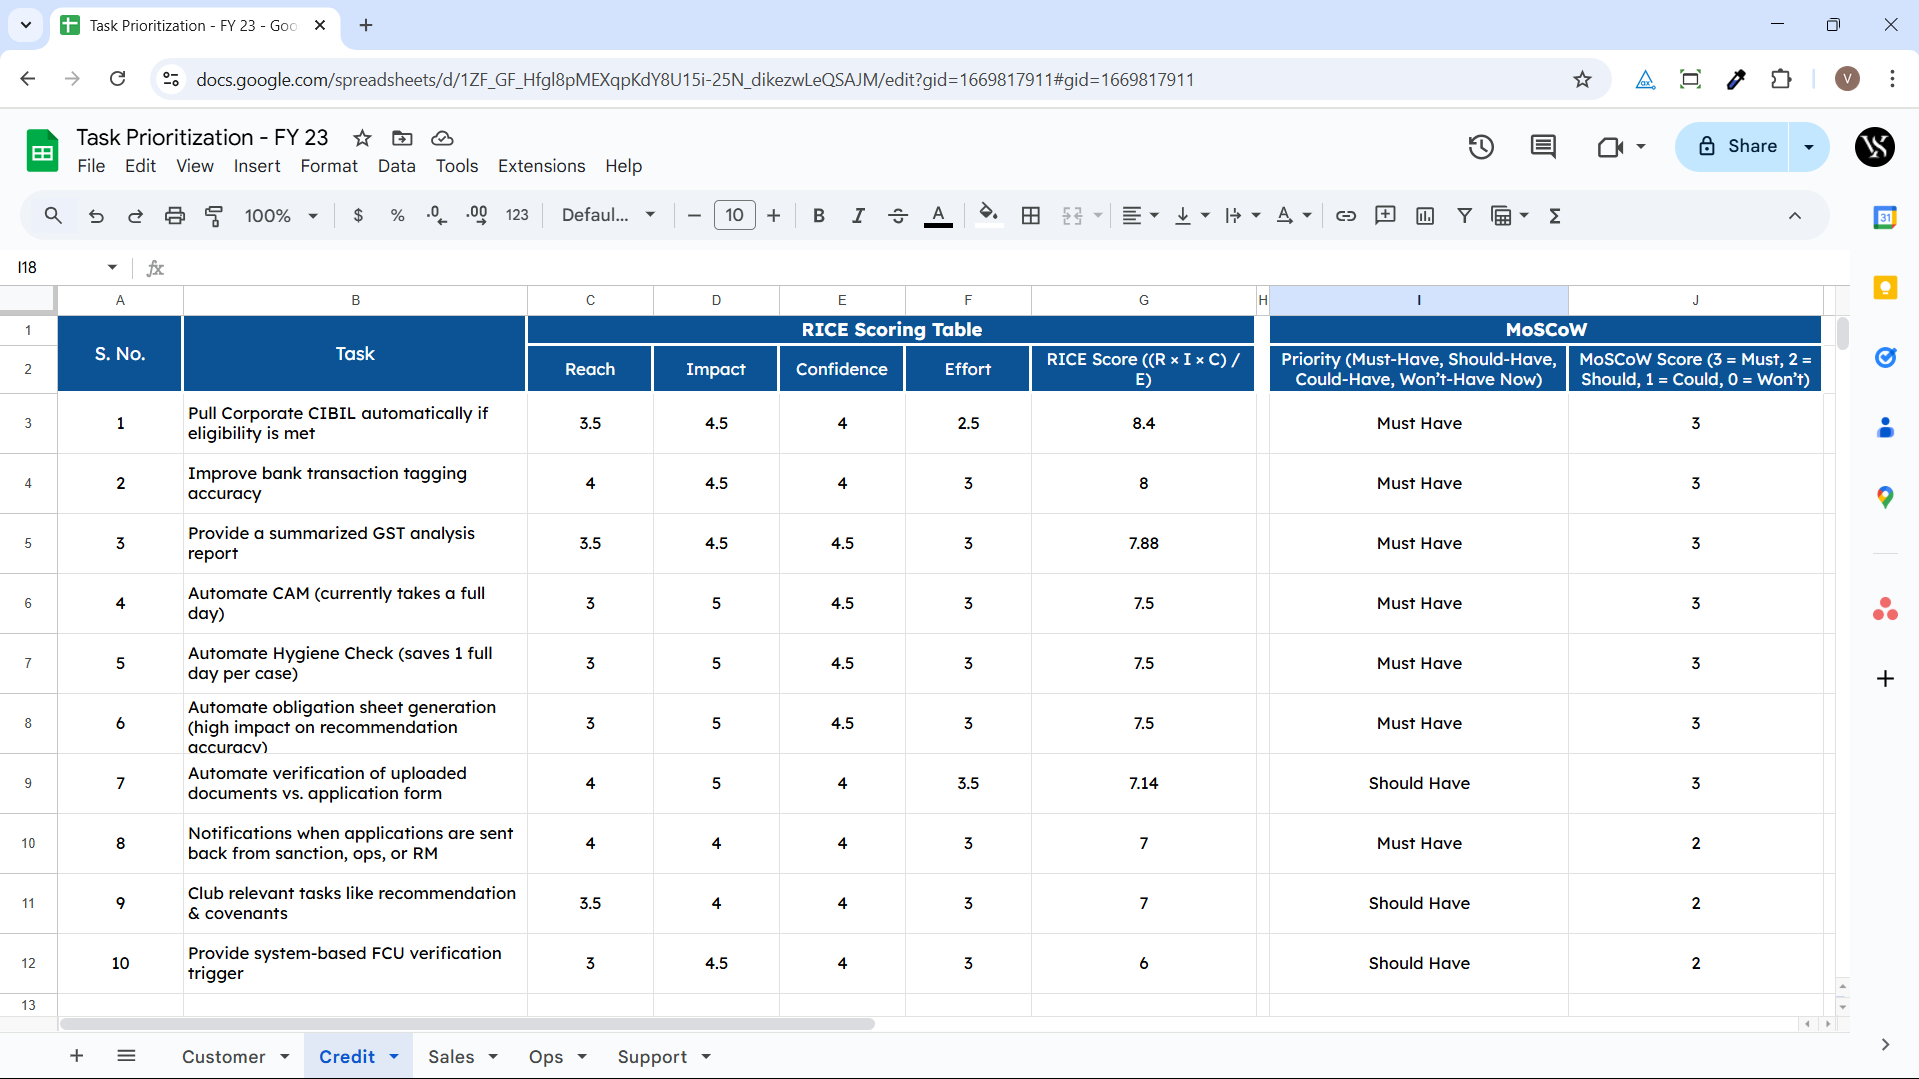Hide the menus with collapse arrow

tap(1795, 215)
